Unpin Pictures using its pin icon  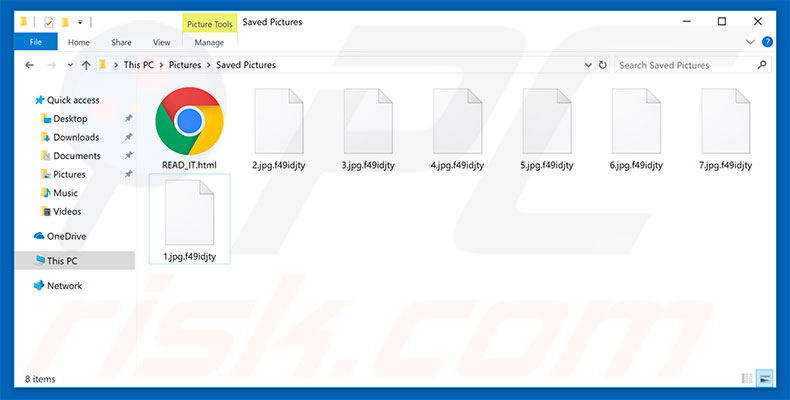(128, 174)
